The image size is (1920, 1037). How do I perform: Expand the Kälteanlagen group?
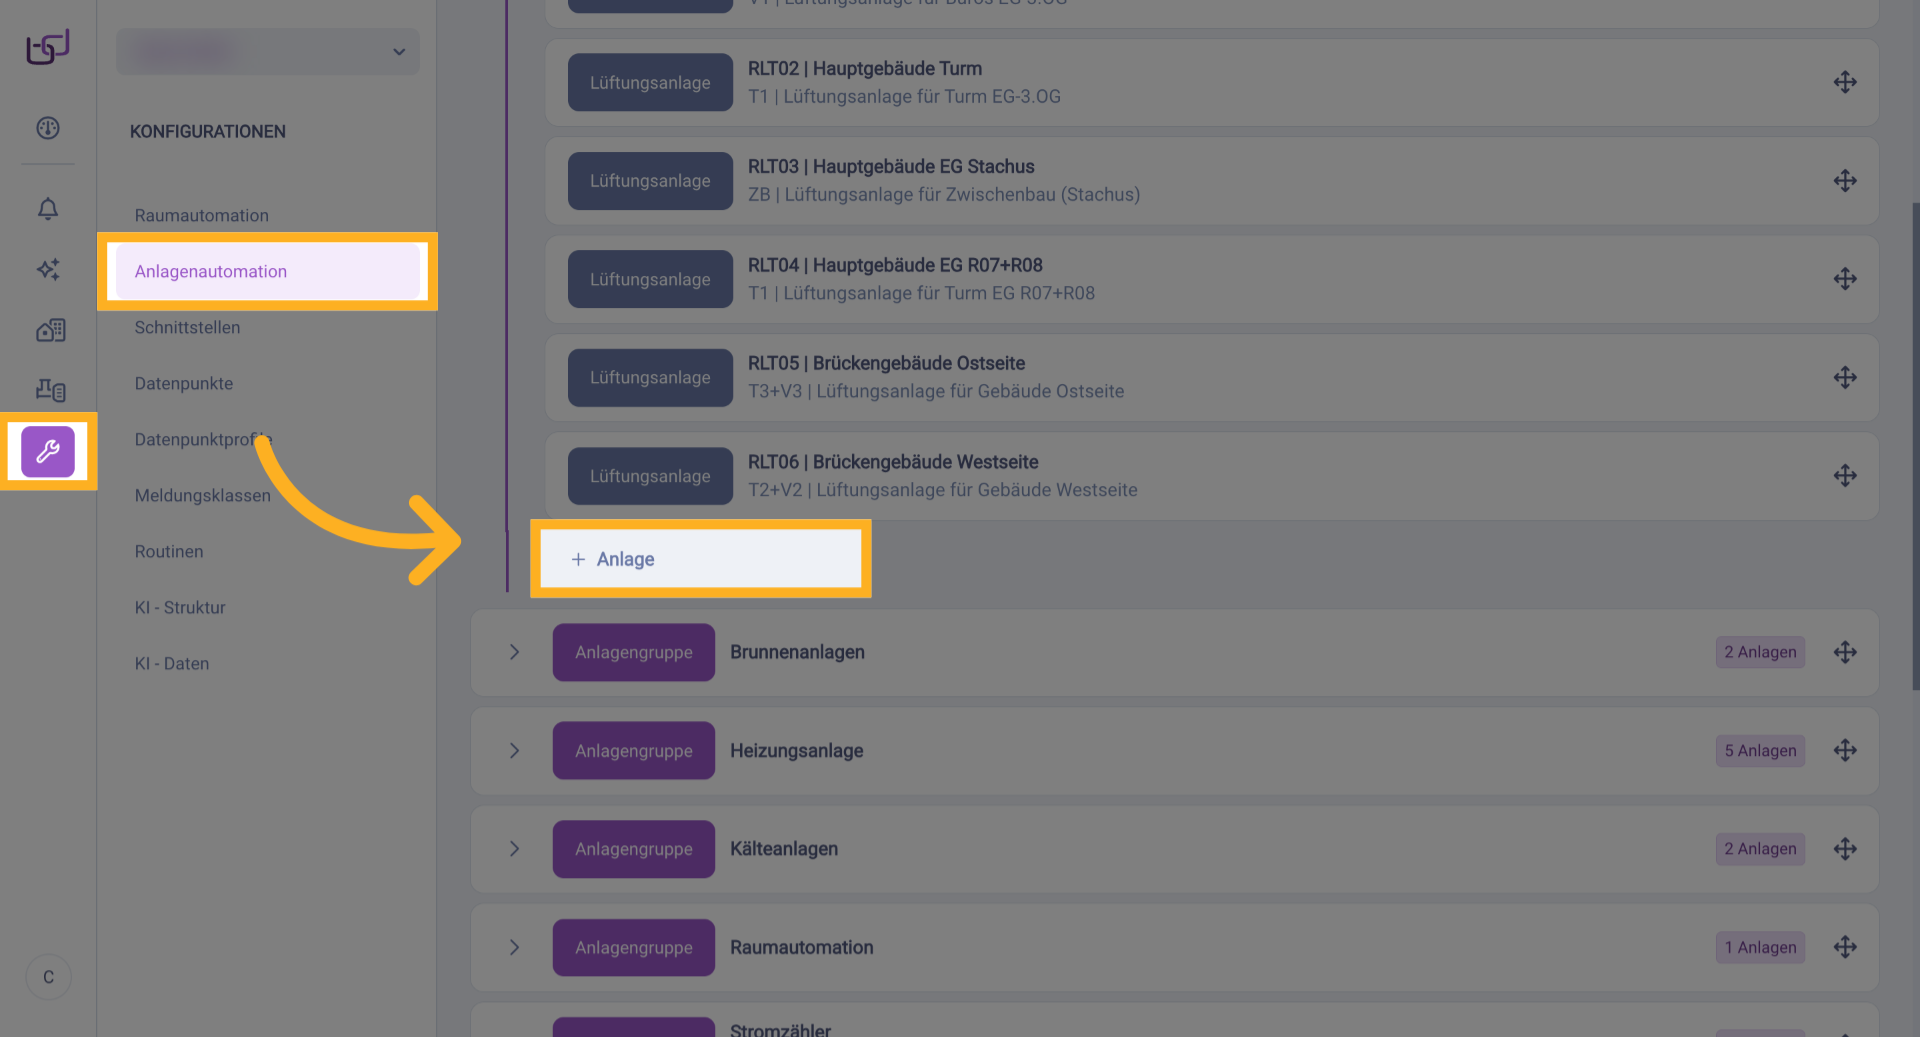514,849
